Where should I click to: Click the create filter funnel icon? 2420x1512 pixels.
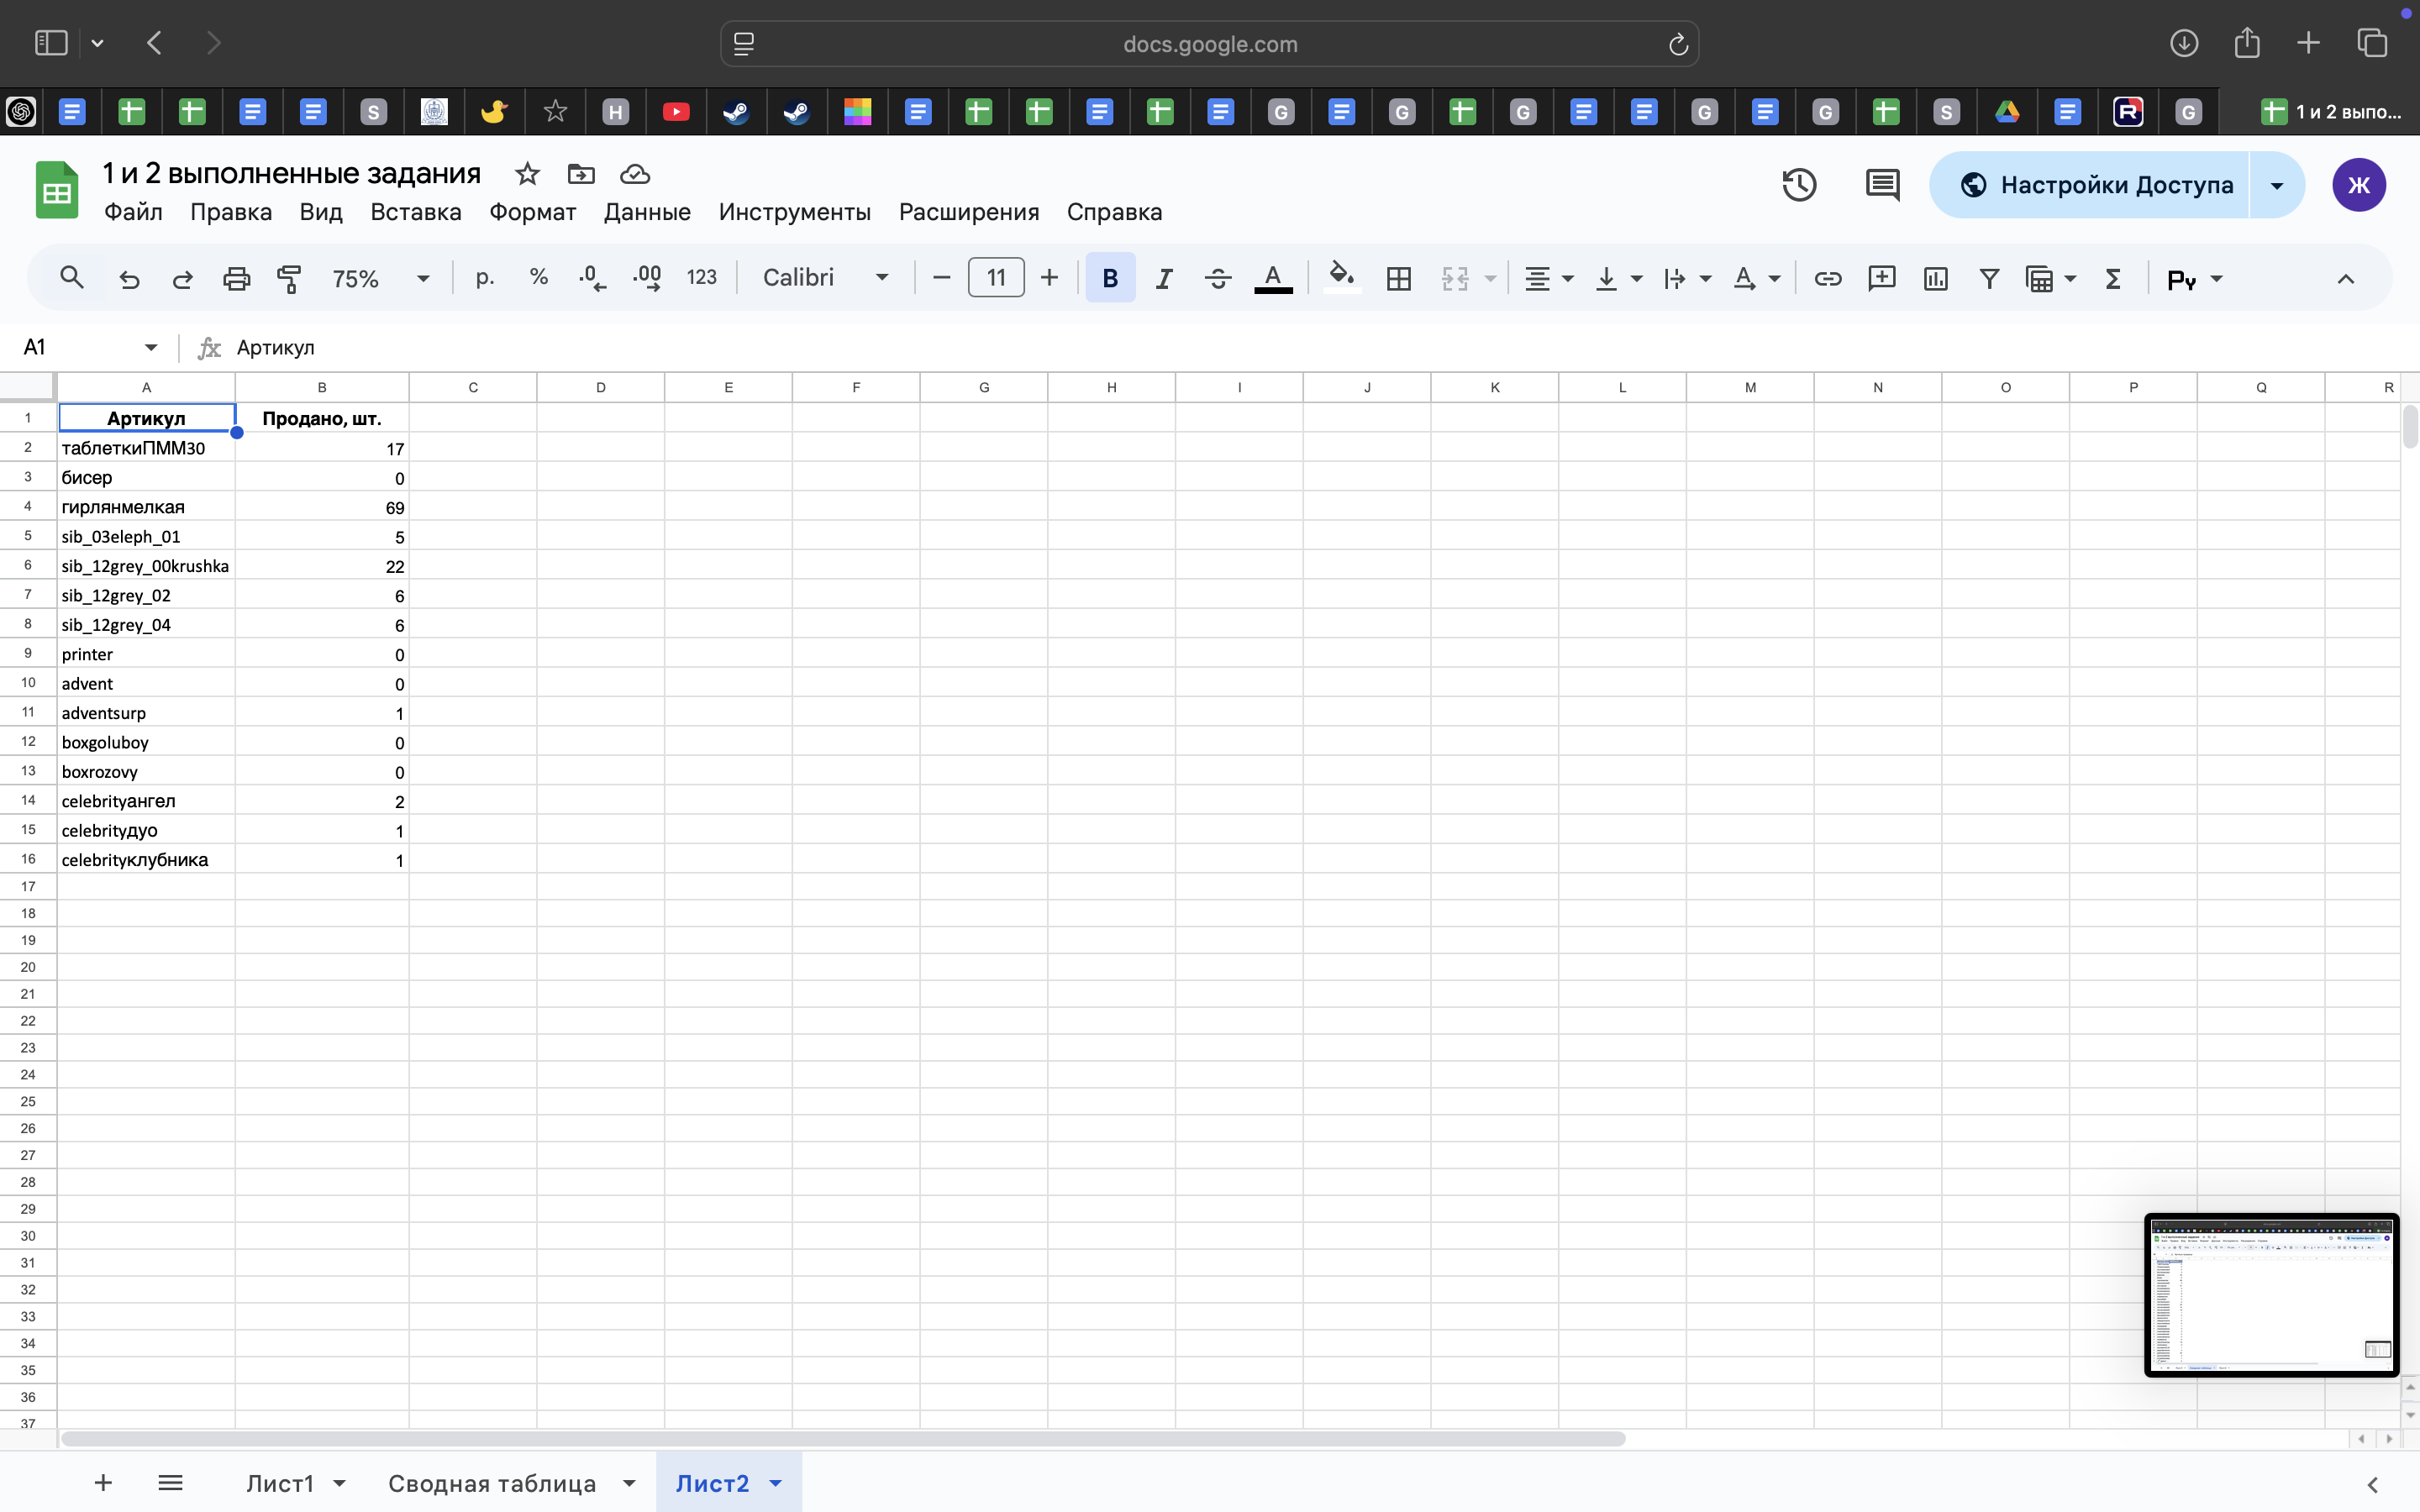click(1989, 278)
